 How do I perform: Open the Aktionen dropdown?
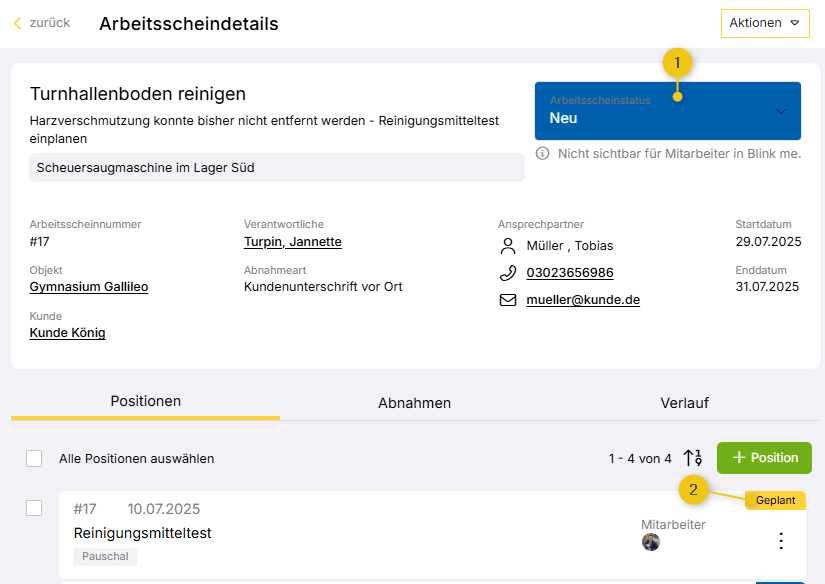[x=765, y=23]
